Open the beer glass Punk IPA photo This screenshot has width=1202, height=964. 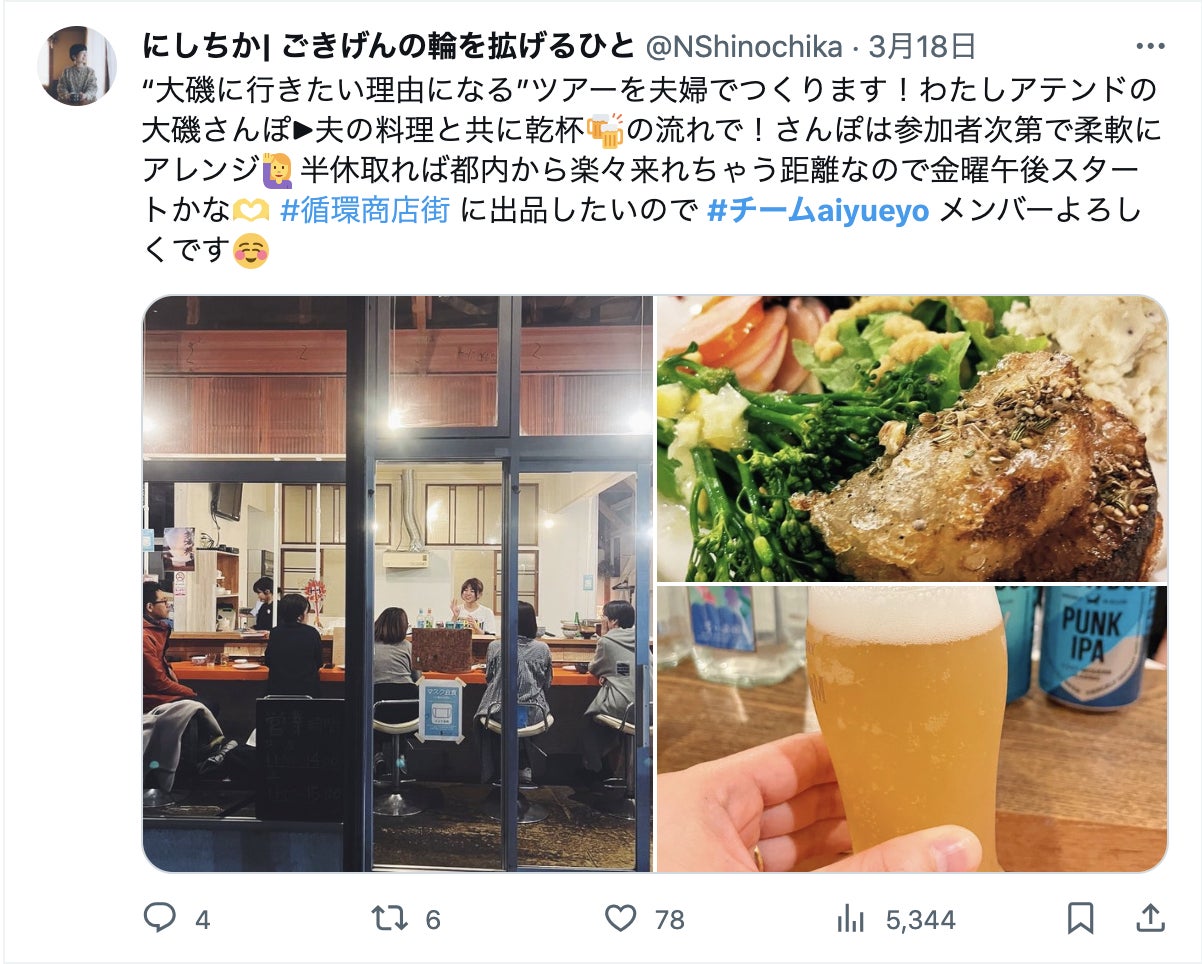point(912,729)
